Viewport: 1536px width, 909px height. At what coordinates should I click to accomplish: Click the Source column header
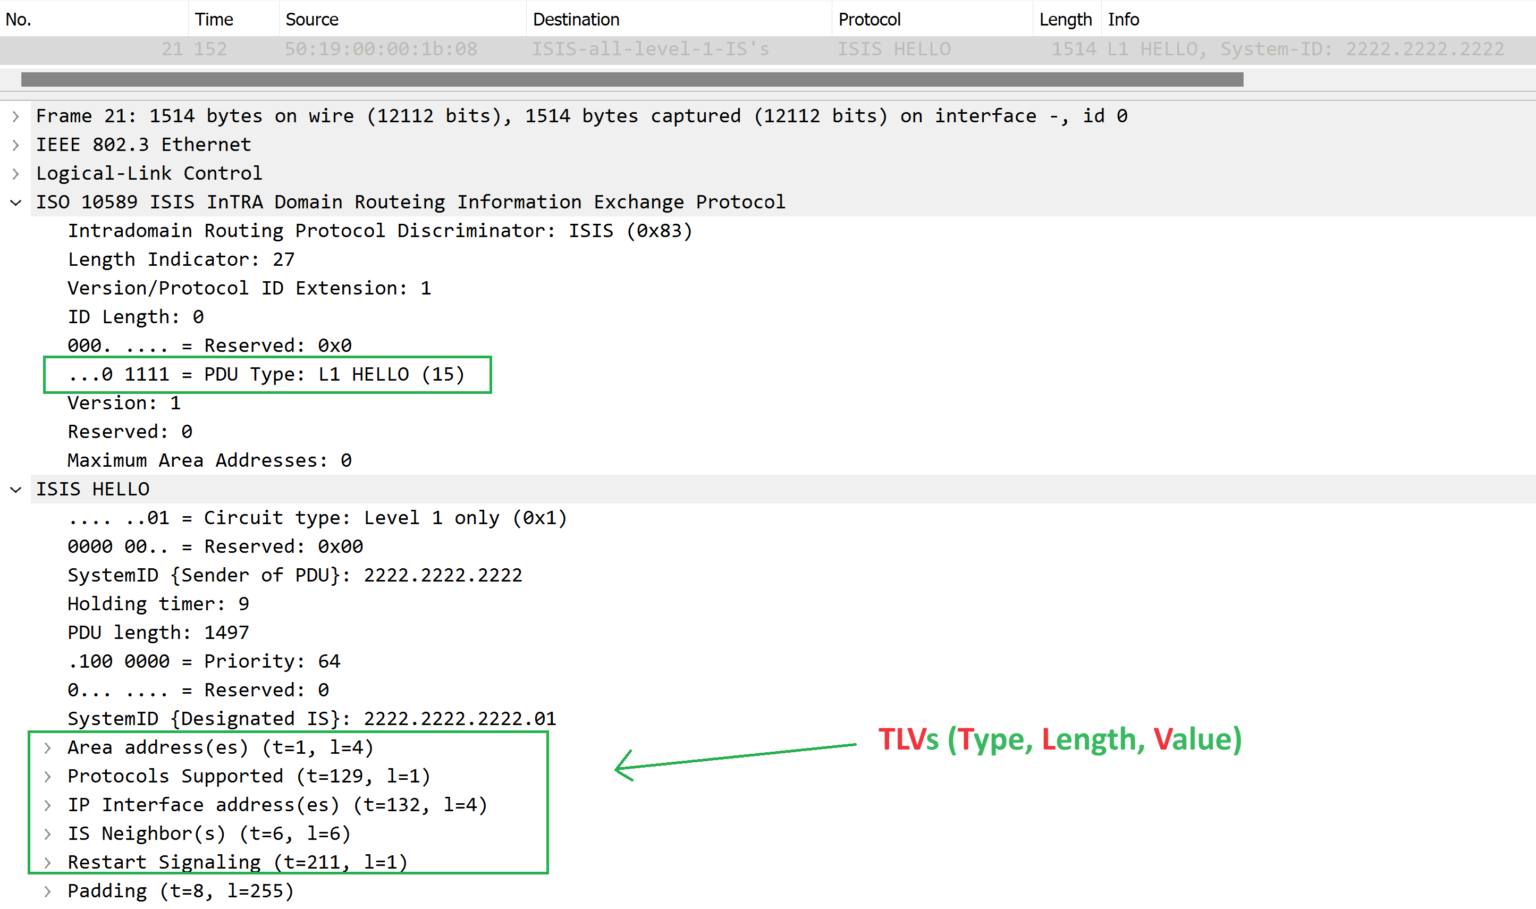[311, 18]
